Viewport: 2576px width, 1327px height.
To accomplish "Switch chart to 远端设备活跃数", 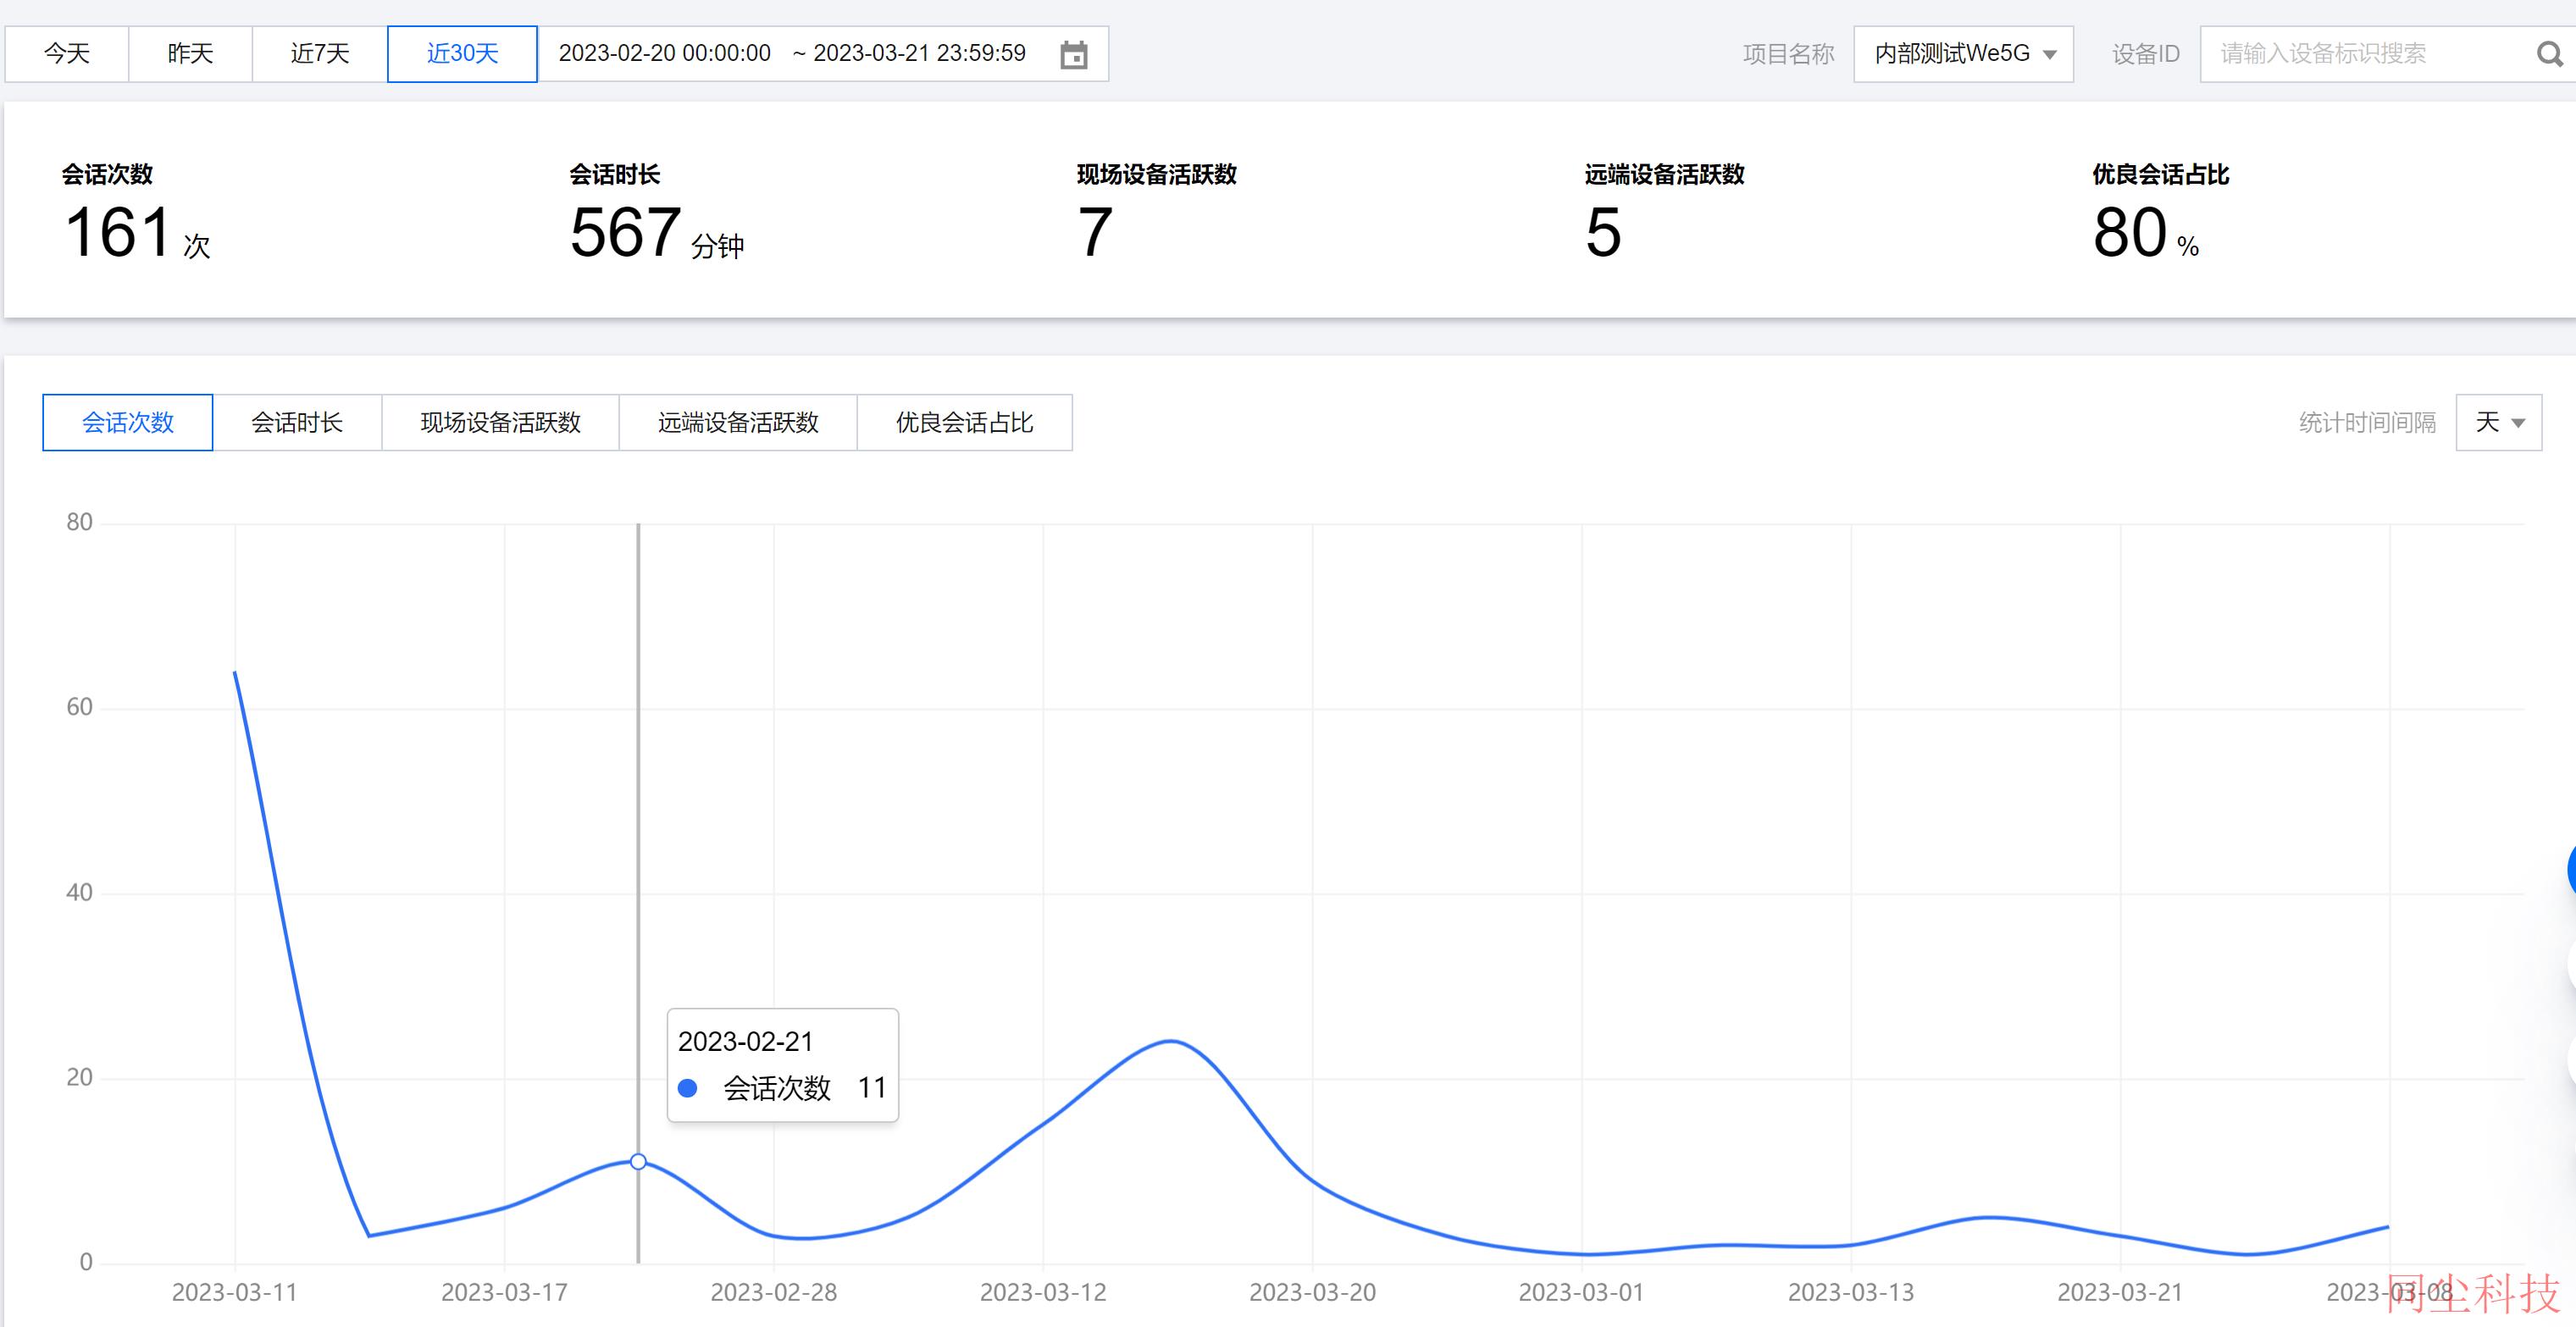I will coord(738,422).
